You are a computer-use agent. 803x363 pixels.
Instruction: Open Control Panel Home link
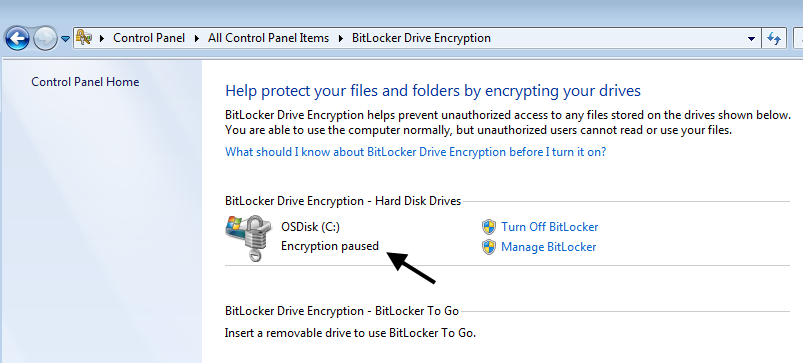pos(85,82)
